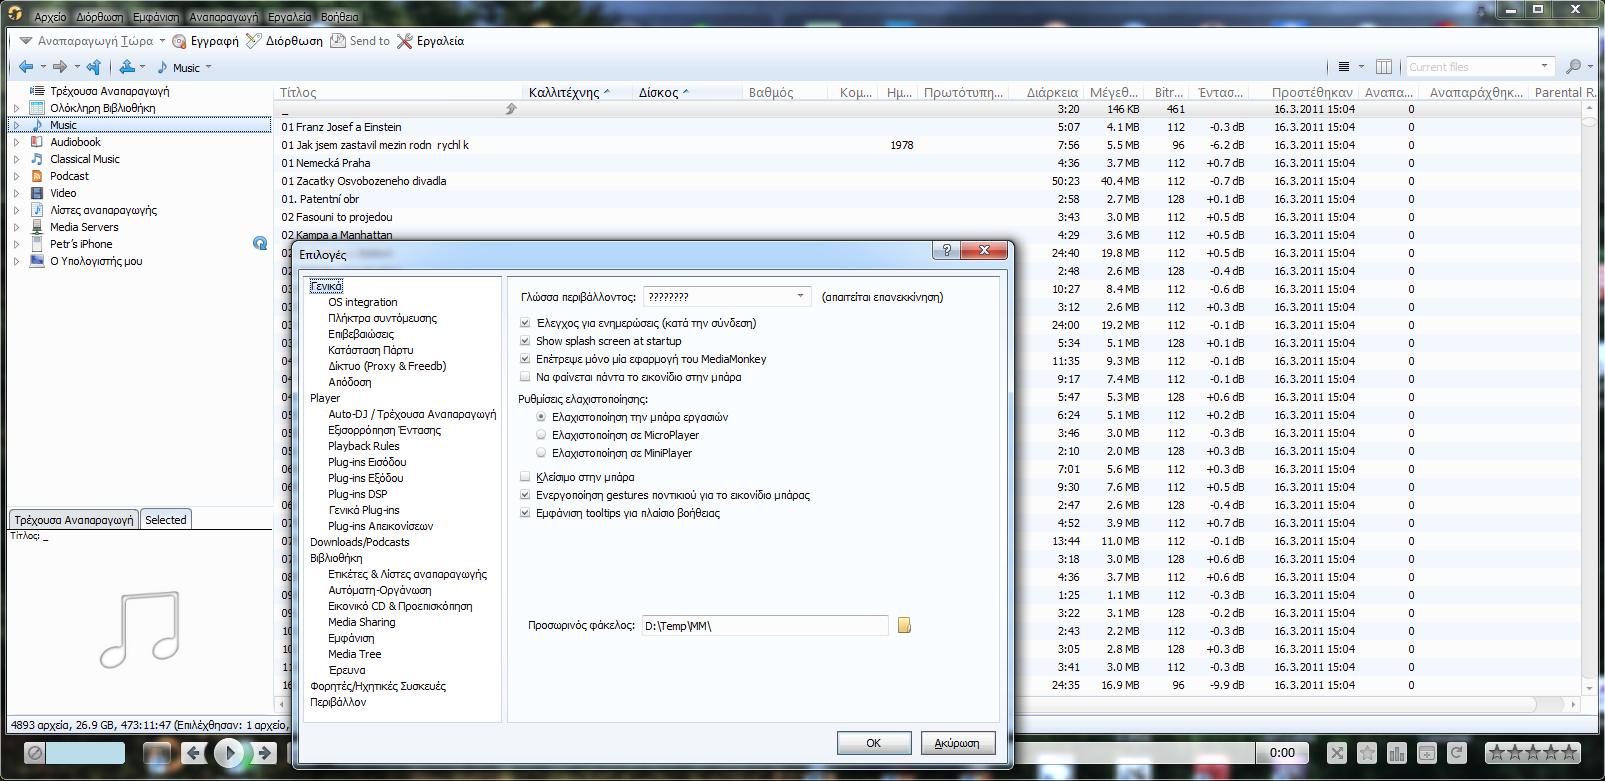This screenshot has height=781, width=1605.
Task: Expand the Audiobook tree node
Action: (16, 142)
